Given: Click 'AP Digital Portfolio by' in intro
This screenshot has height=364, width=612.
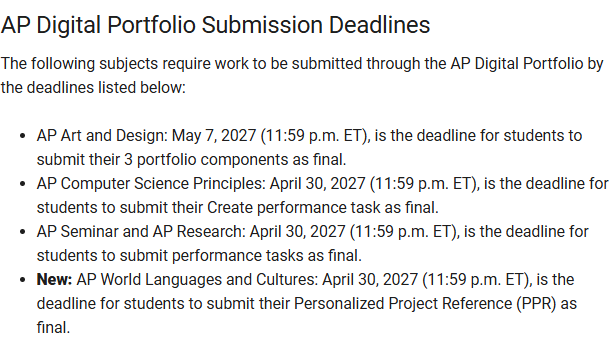Looking at the screenshot, I should tap(527, 64).
